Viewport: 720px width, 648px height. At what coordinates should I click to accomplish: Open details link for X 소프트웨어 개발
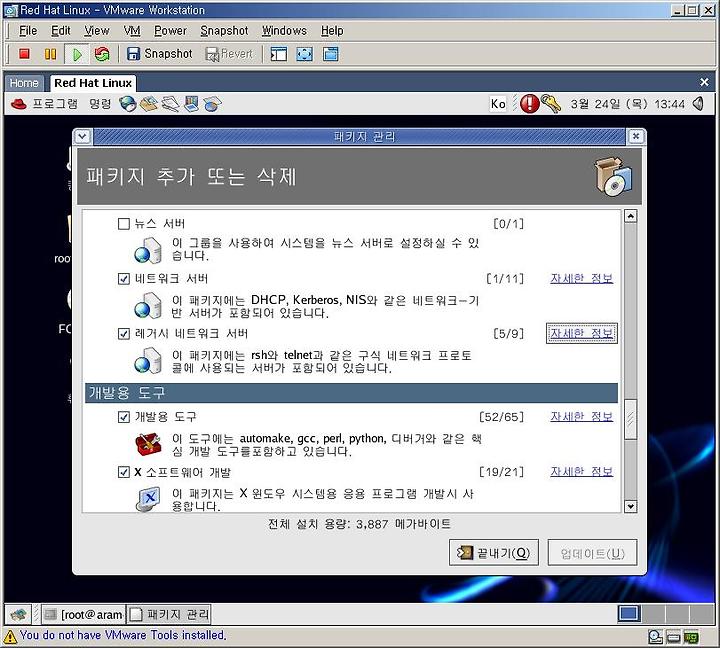pos(581,472)
